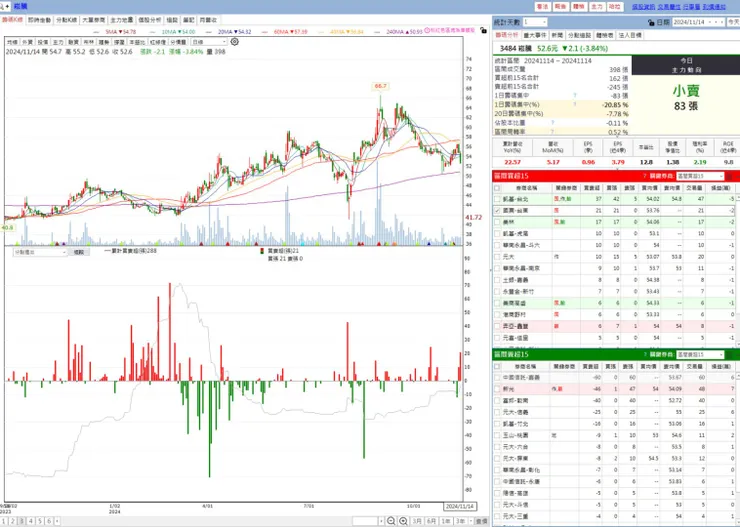Tick the select-all checkbox in sell table header
Image resolution: width=740 pixels, height=527 pixels.
[497, 366]
